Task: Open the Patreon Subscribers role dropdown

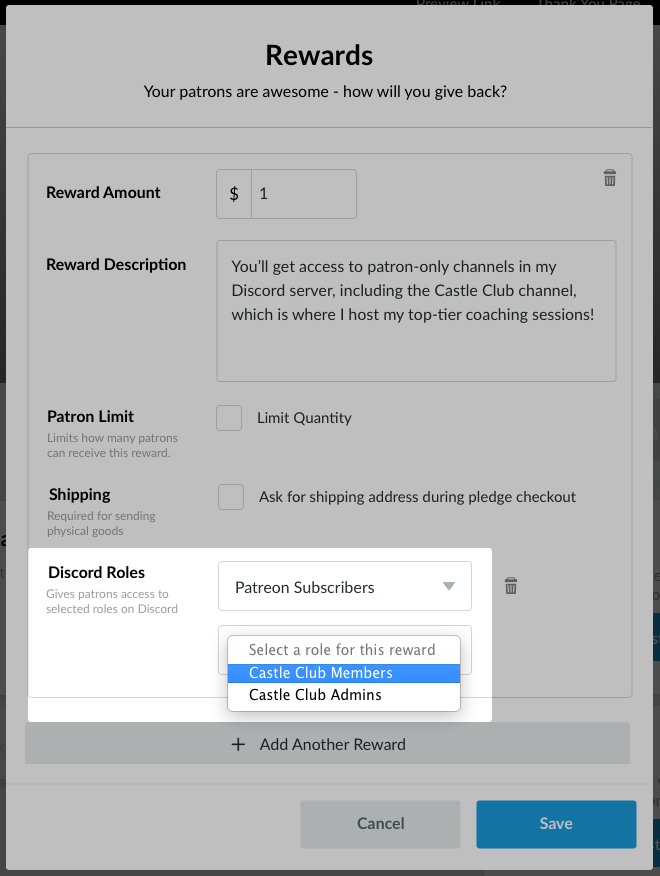Action: (x=345, y=586)
